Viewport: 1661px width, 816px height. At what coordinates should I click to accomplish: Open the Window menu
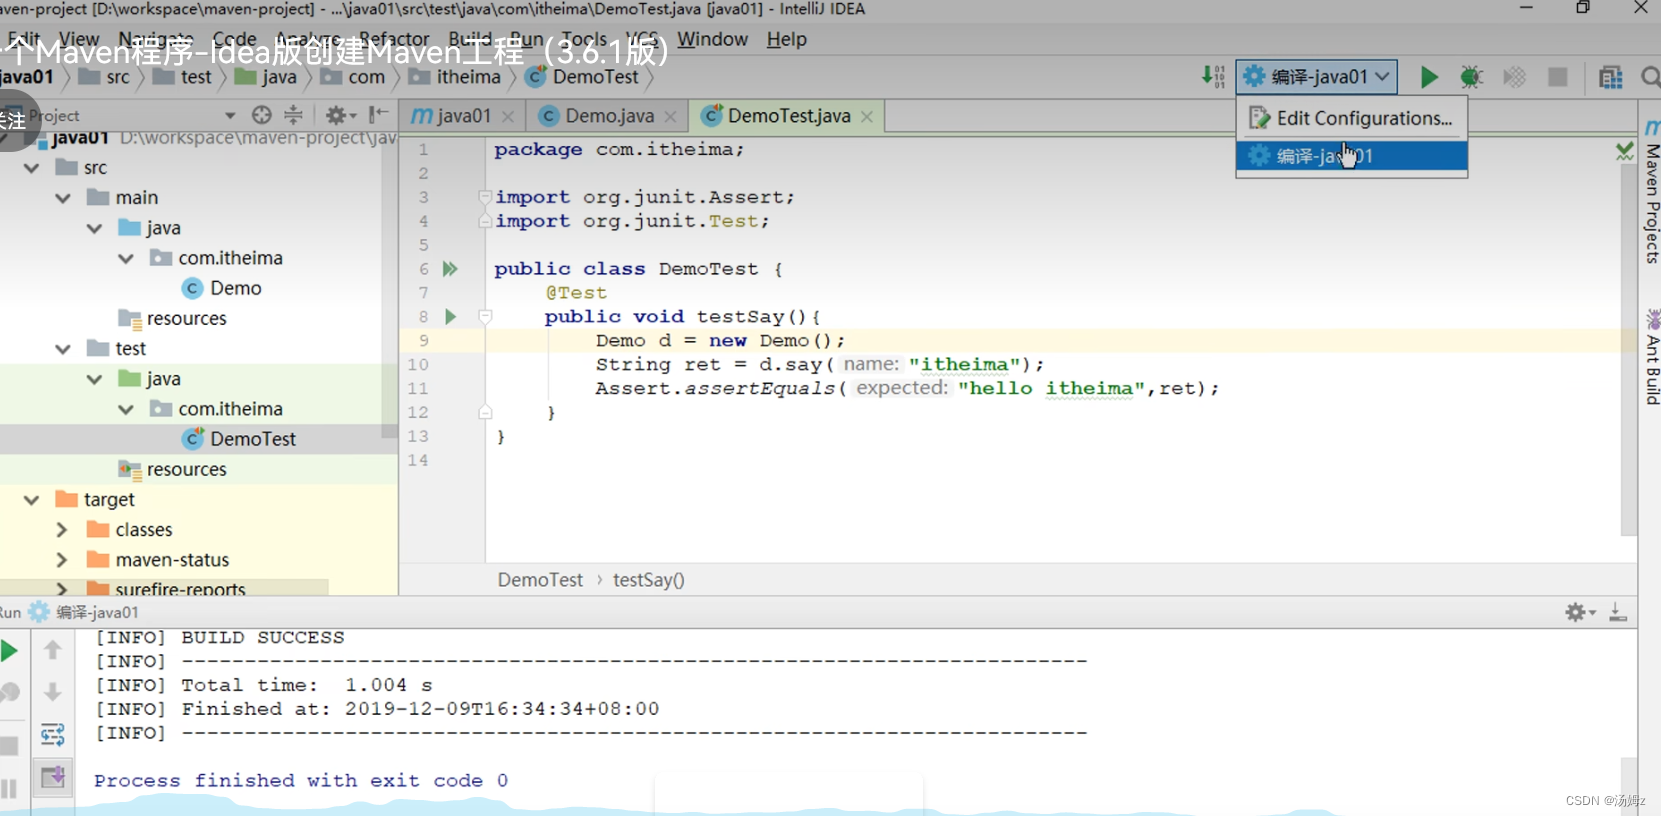[x=712, y=39]
